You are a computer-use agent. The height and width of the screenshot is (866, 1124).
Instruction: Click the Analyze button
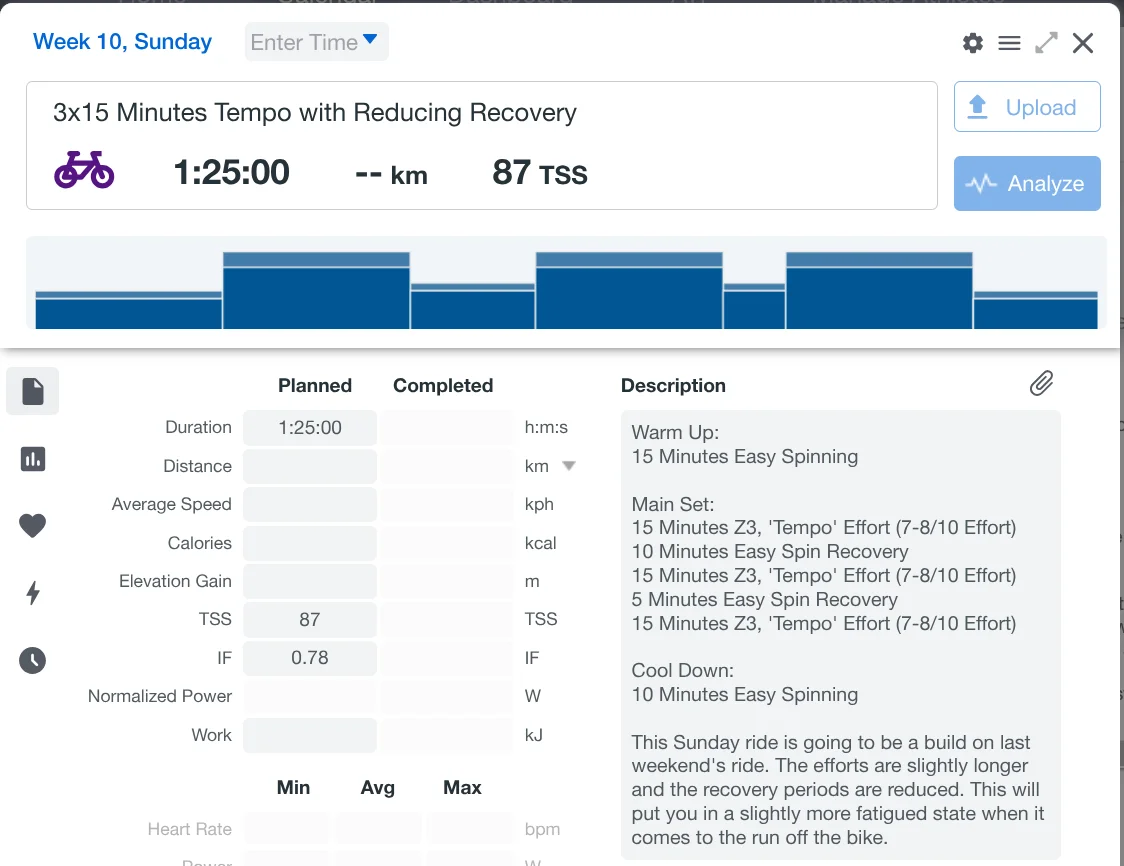(x=1027, y=183)
